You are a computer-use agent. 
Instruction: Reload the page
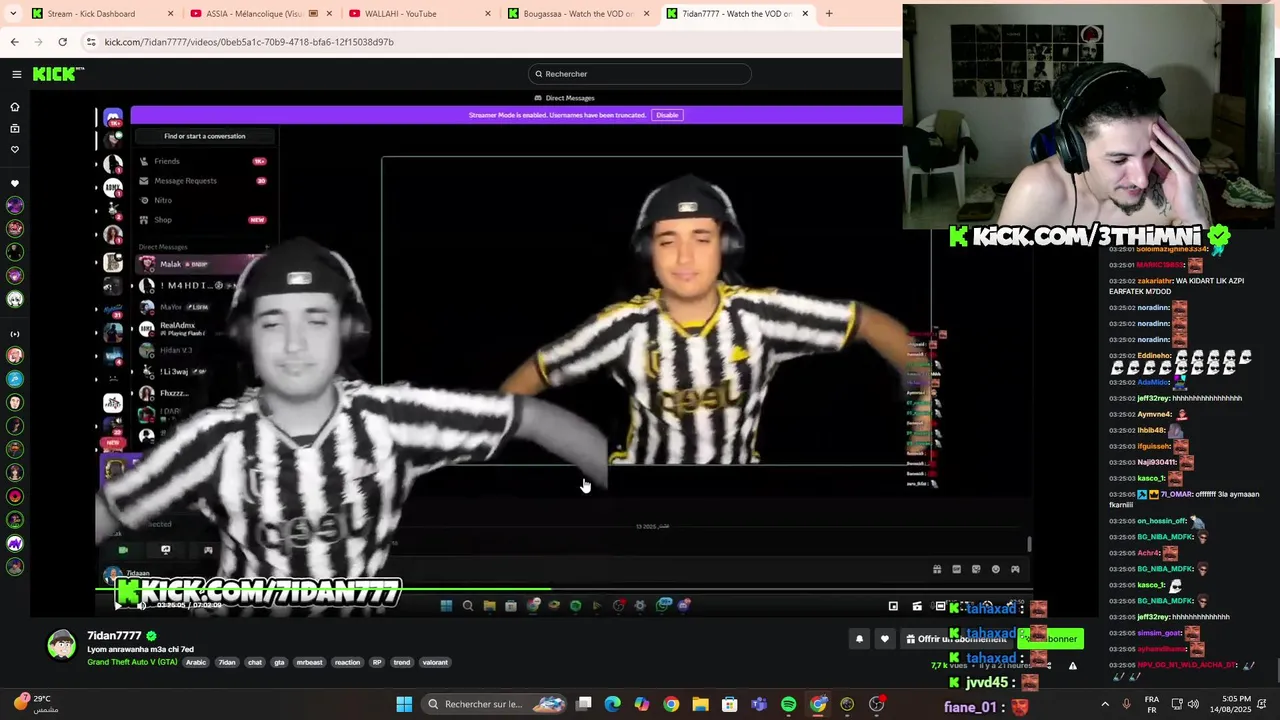[x=62, y=42]
